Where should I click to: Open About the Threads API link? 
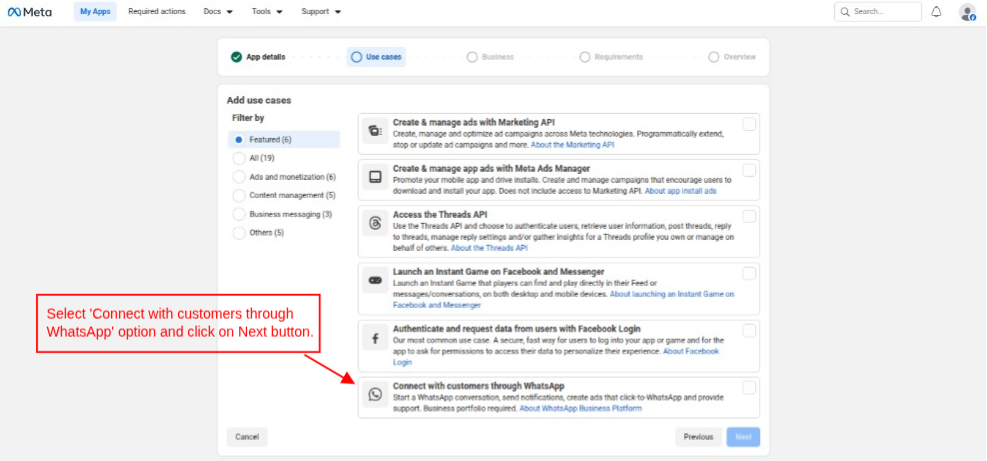coord(489,248)
